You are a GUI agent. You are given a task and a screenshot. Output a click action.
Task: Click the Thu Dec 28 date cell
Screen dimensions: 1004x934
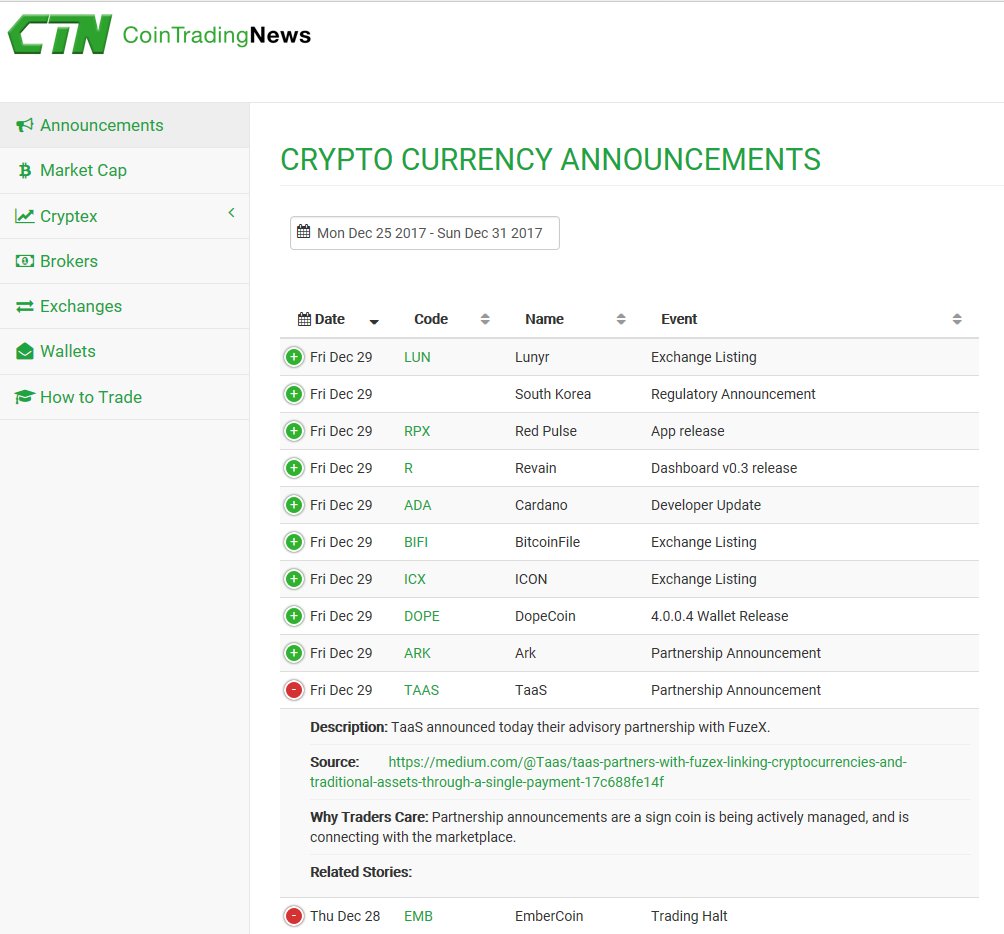coord(344,916)
